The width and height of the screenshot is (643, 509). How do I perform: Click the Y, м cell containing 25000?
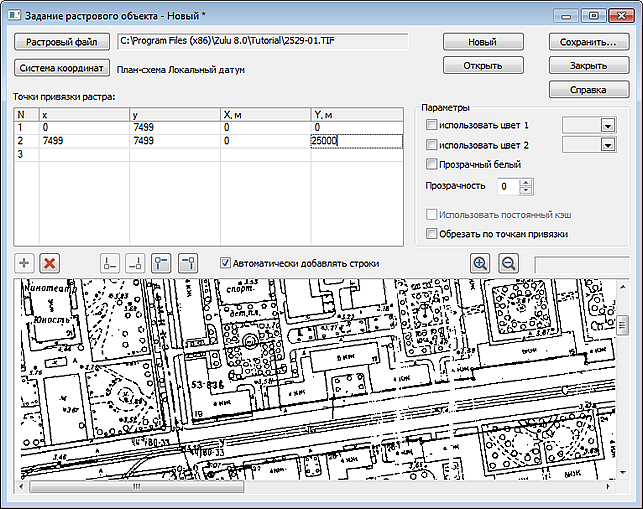(356, 141)
